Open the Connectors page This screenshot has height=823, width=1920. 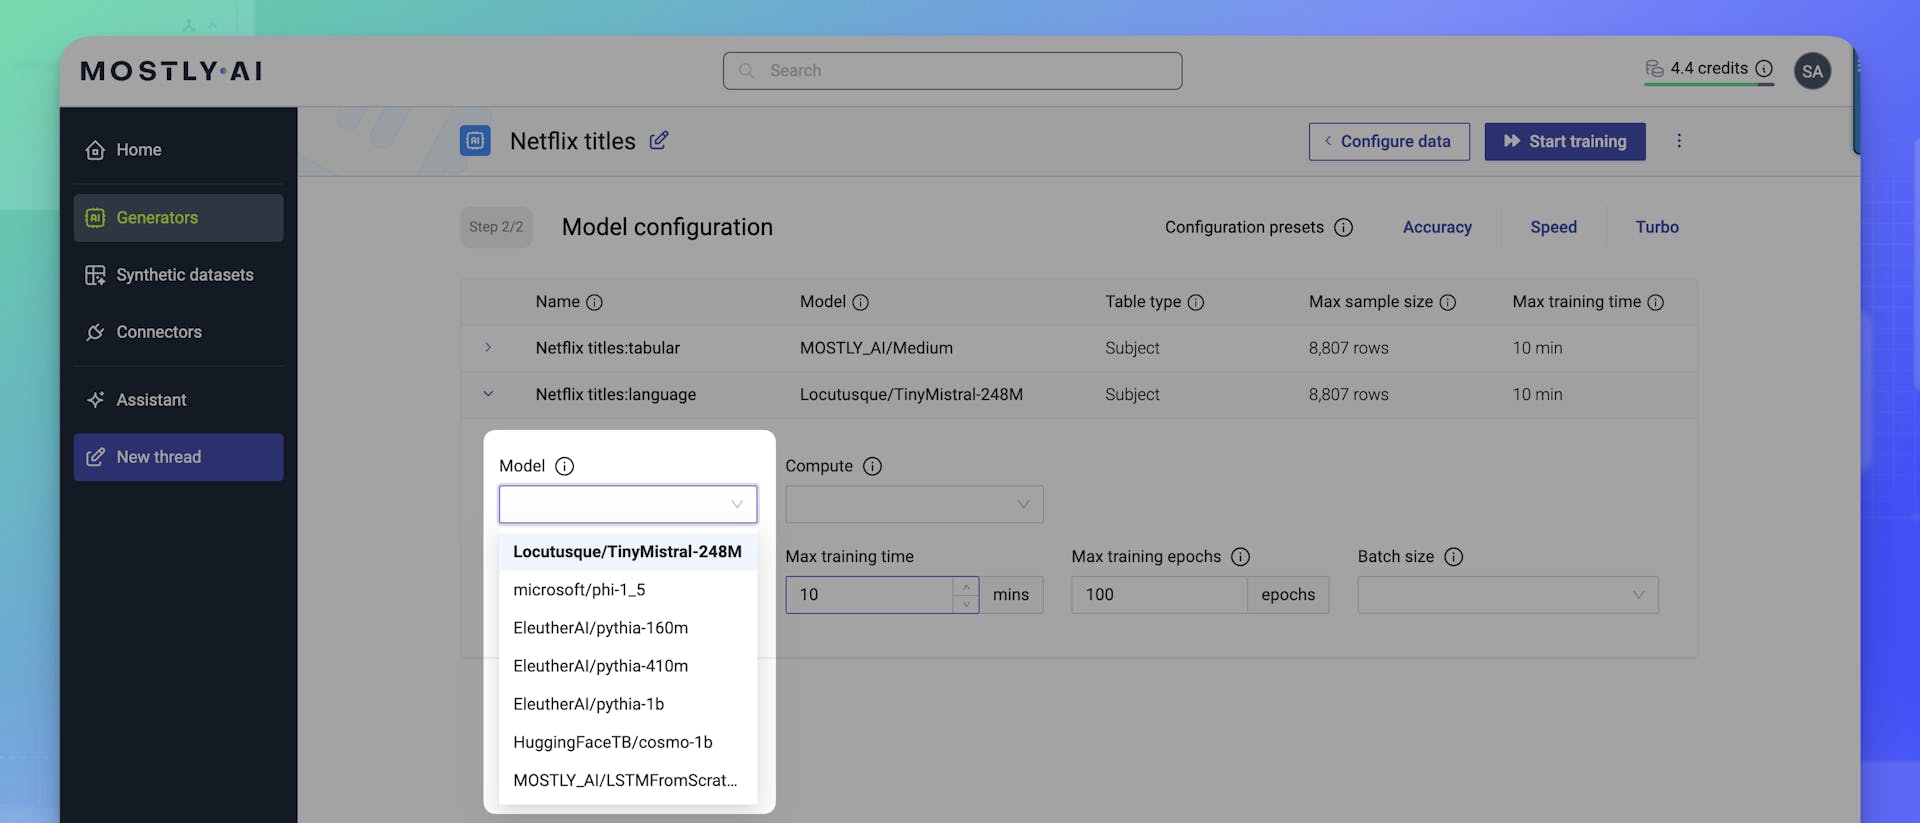178,332
